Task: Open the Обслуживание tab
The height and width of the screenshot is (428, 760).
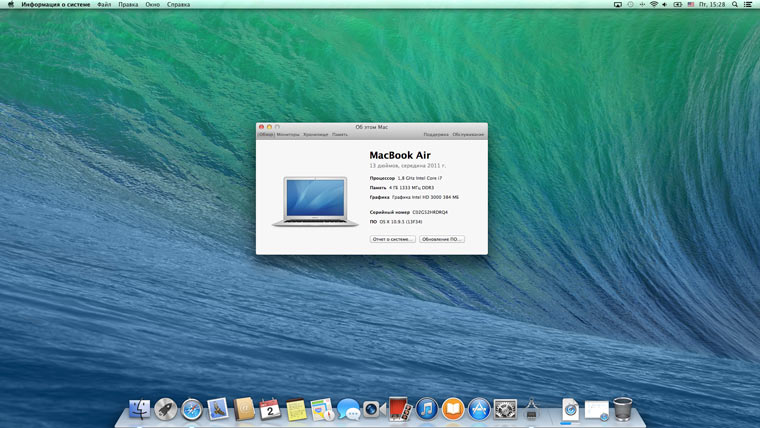Action: (468, 134)
